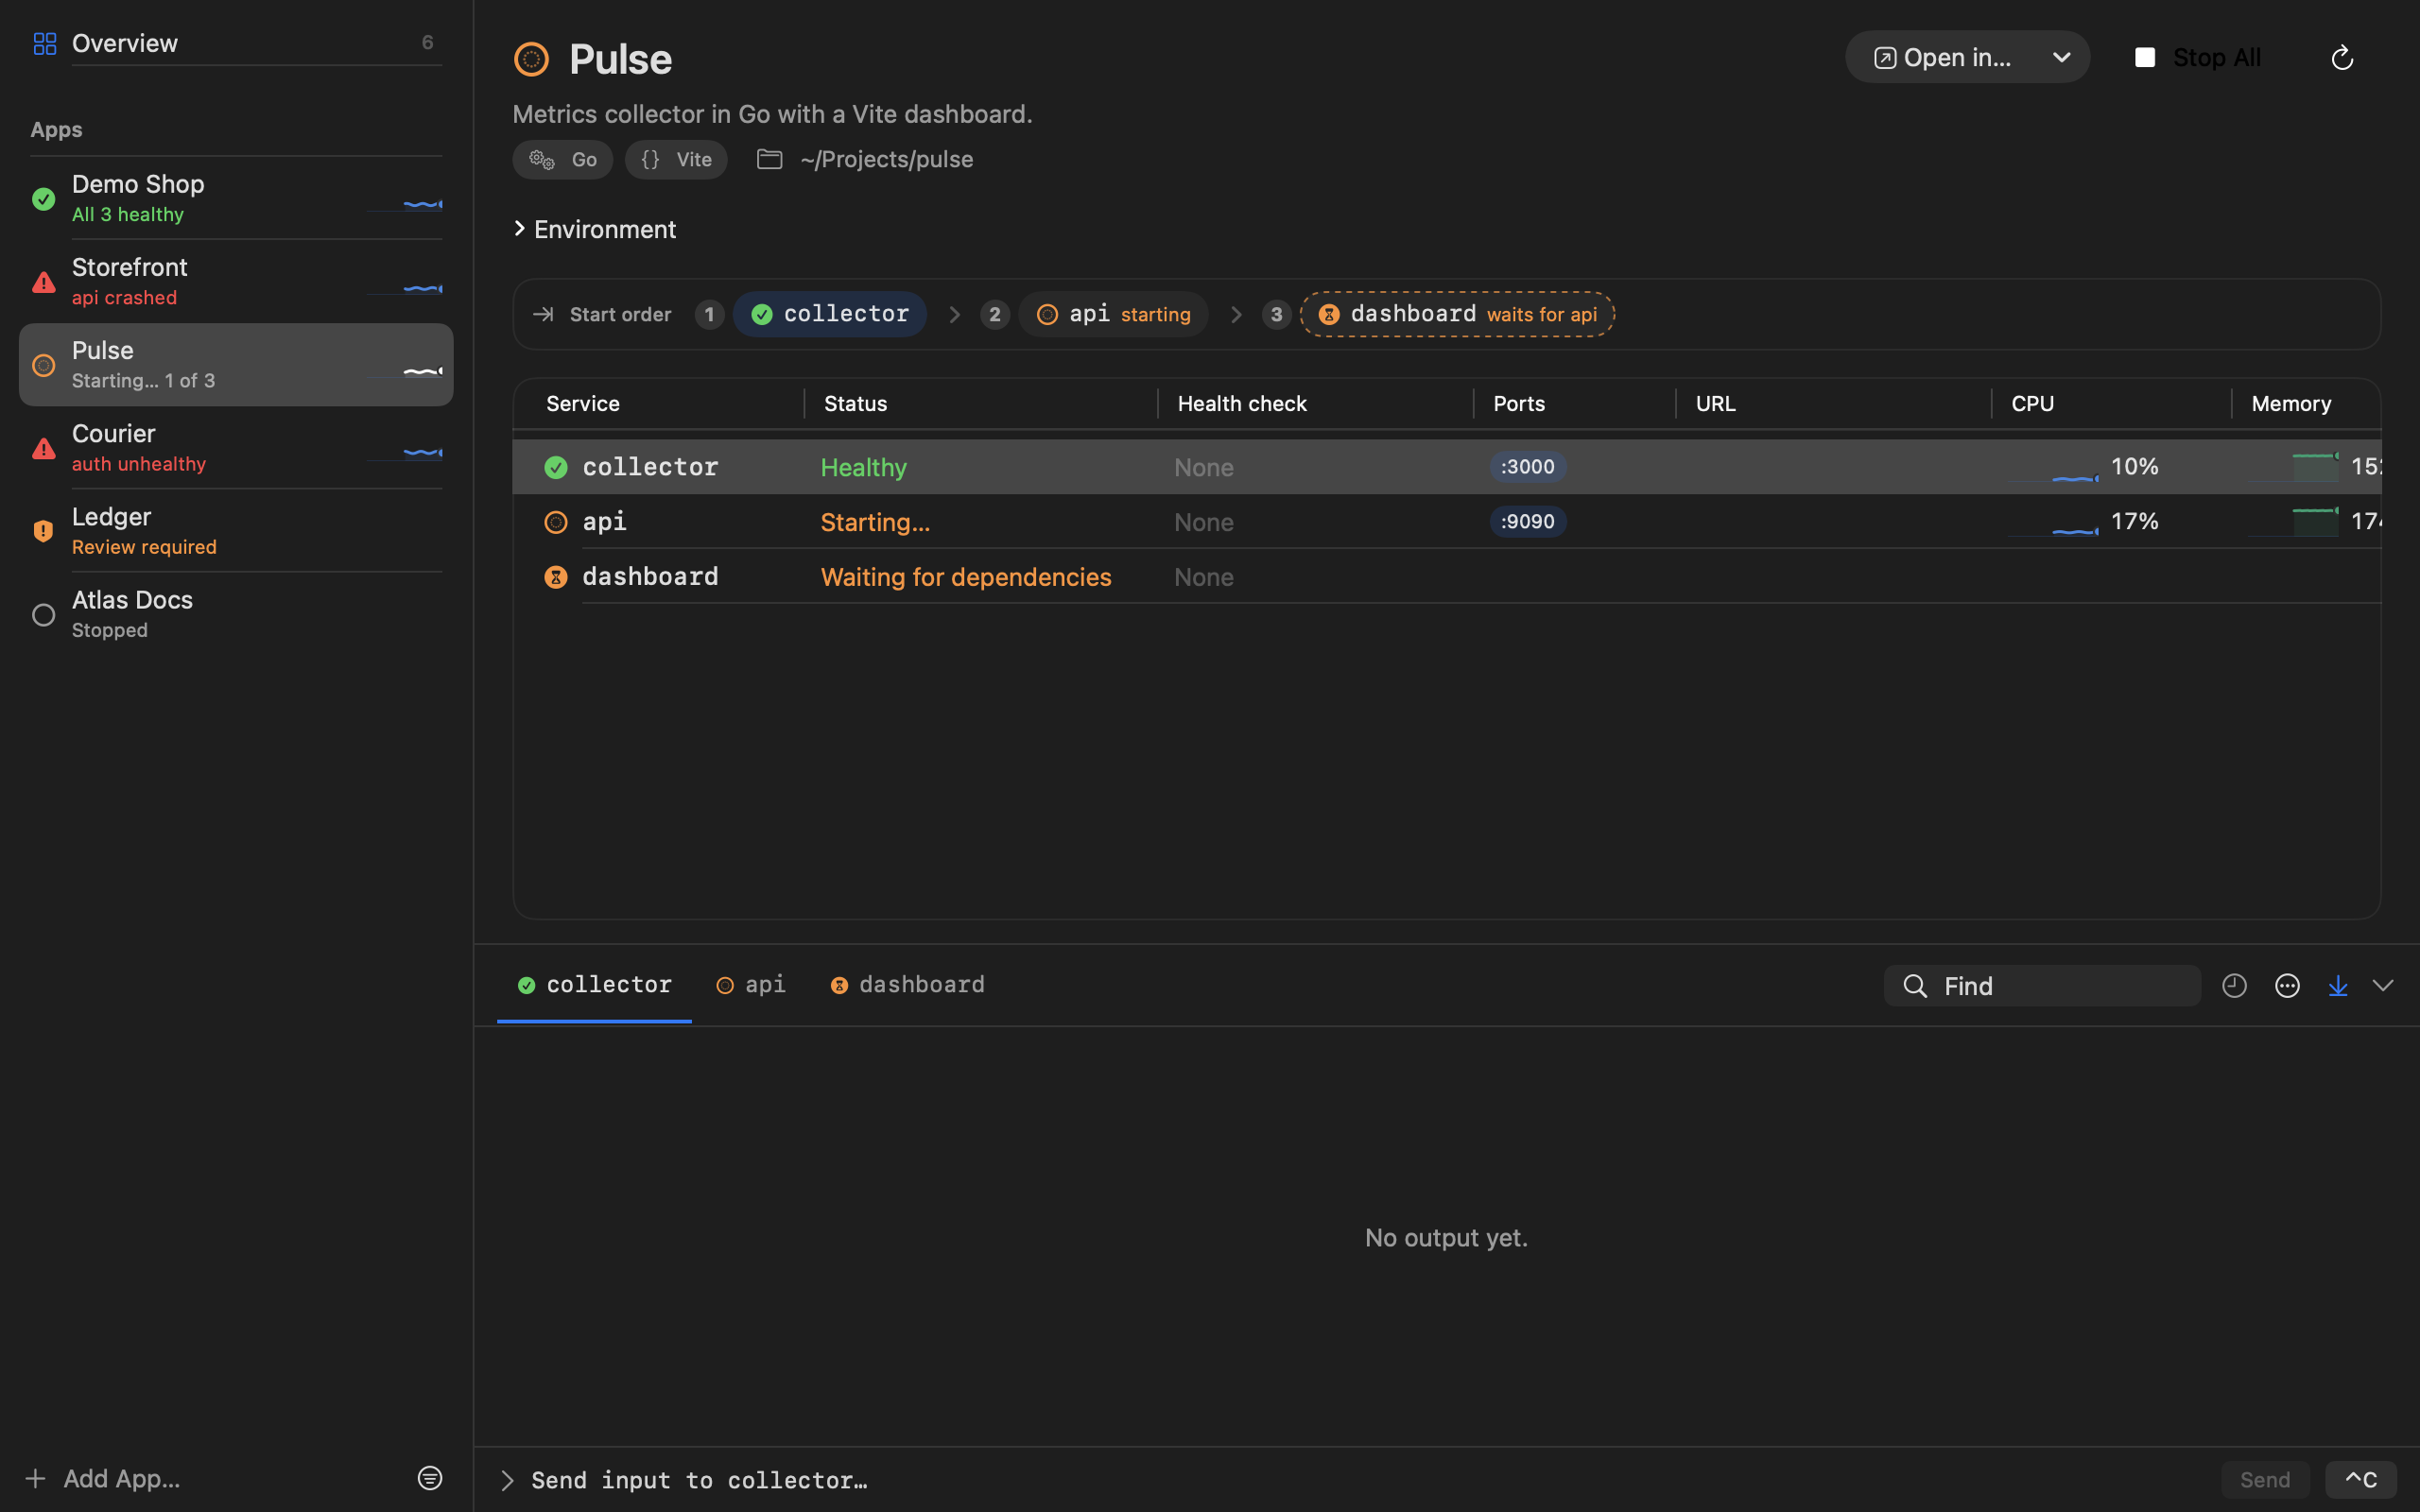The height and width of the screenshot is (1512, 2420).
Task: Click the Find magnifier icon
Action: click(1915, 986)
